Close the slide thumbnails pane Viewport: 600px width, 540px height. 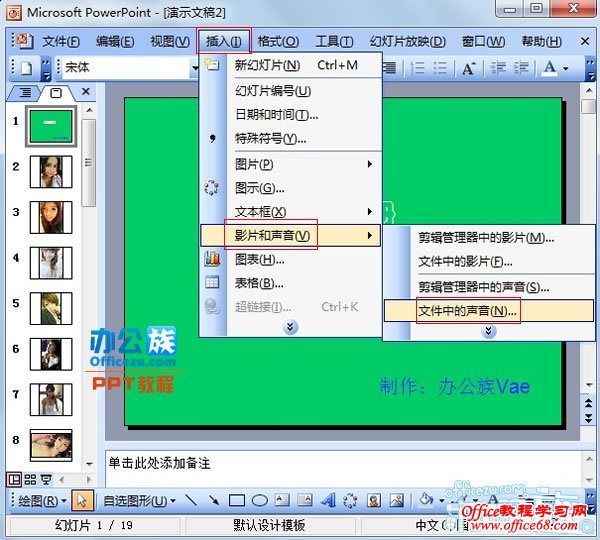click(x=86, y=91)
